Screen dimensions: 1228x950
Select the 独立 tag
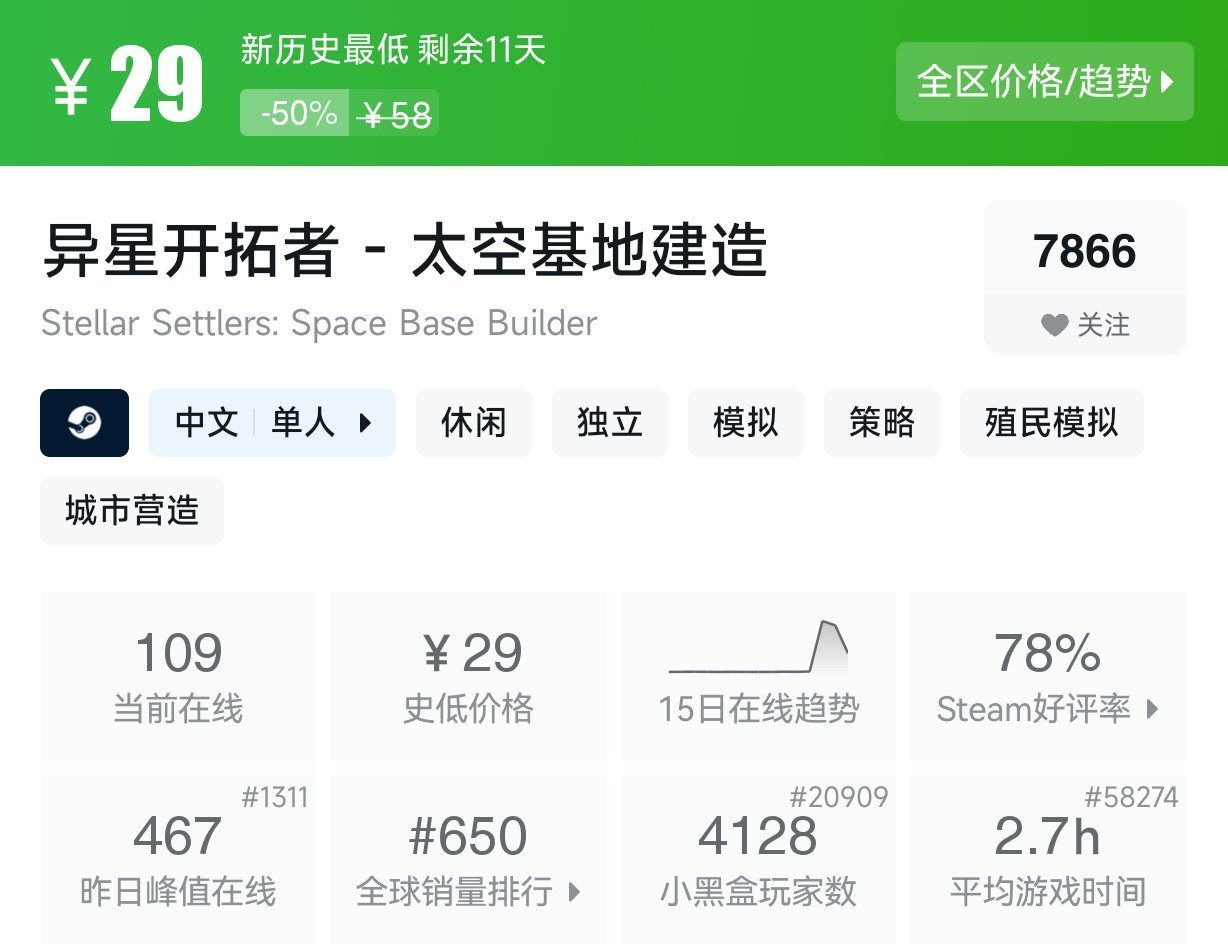pyautogui.click(x=609, y=423)
